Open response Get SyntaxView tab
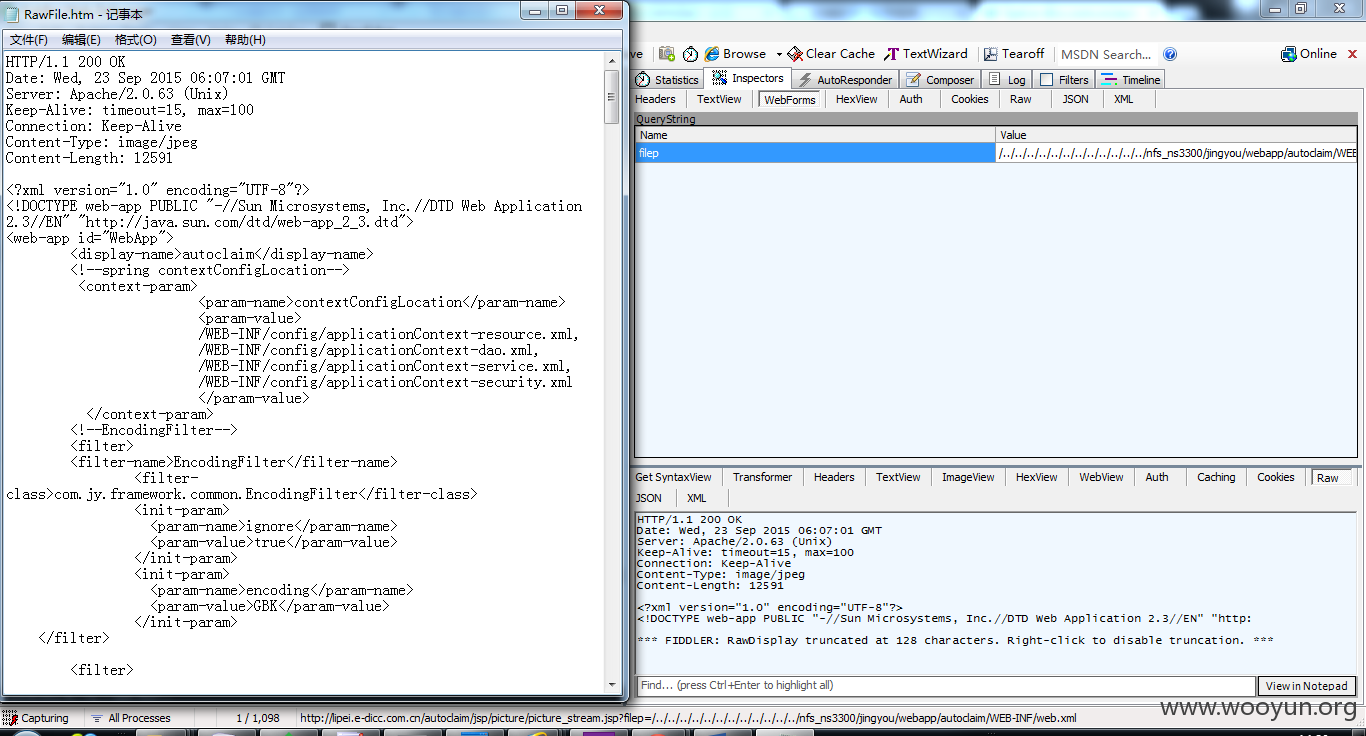This screenshot has width=1366, height=736. coord(673,477)
